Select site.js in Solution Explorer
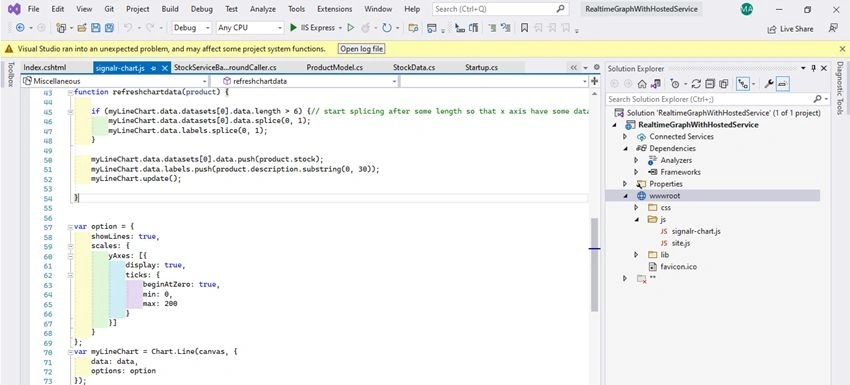850x385 pixels. pos(680,243)
